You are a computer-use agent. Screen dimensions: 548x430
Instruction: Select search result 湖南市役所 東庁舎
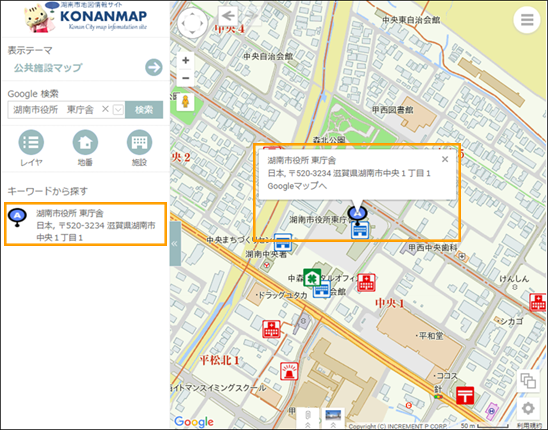(x=85, y=224)
